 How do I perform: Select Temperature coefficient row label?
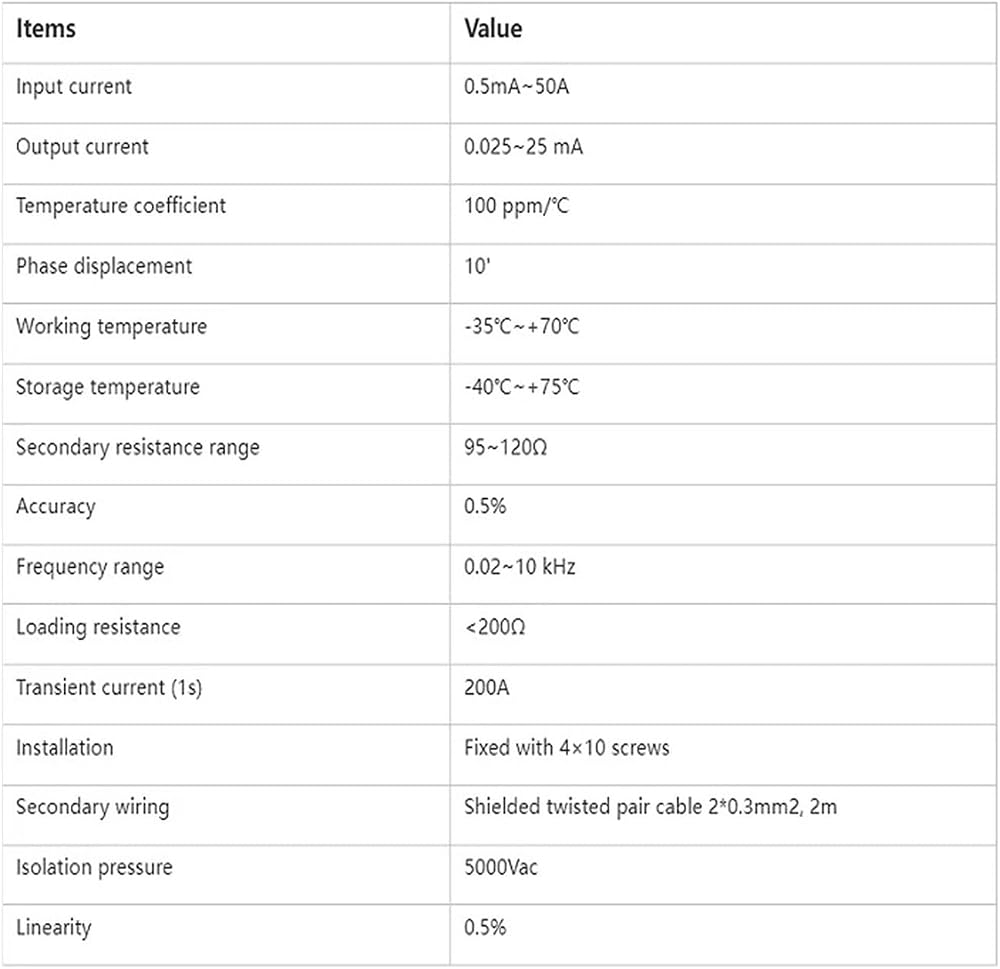[x=121, y=206]
